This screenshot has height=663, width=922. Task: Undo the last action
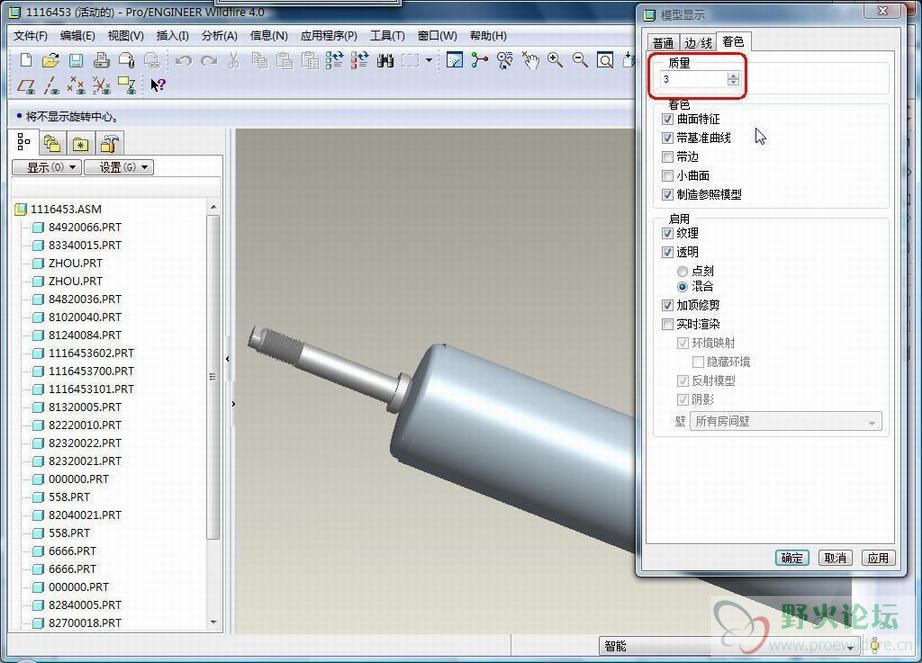point(183,60)
